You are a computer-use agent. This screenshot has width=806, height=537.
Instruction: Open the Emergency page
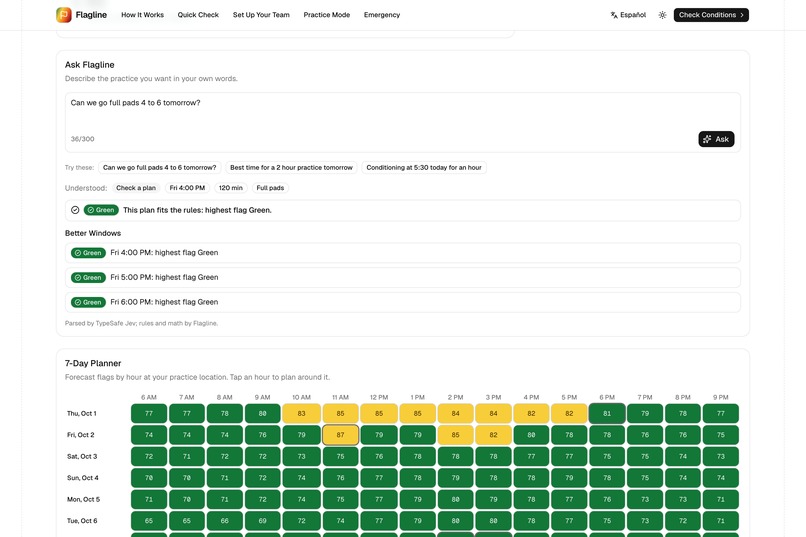[x=382, y=15]
